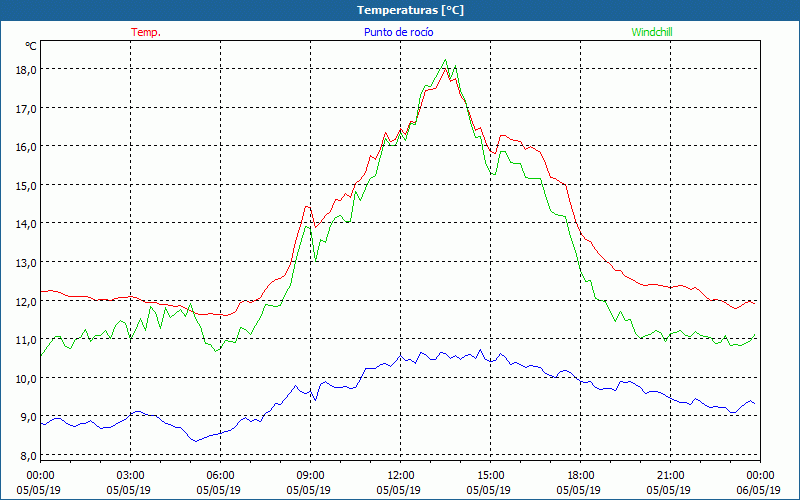
Task: Click the 14,0 y-axis value
Action: 26,224
